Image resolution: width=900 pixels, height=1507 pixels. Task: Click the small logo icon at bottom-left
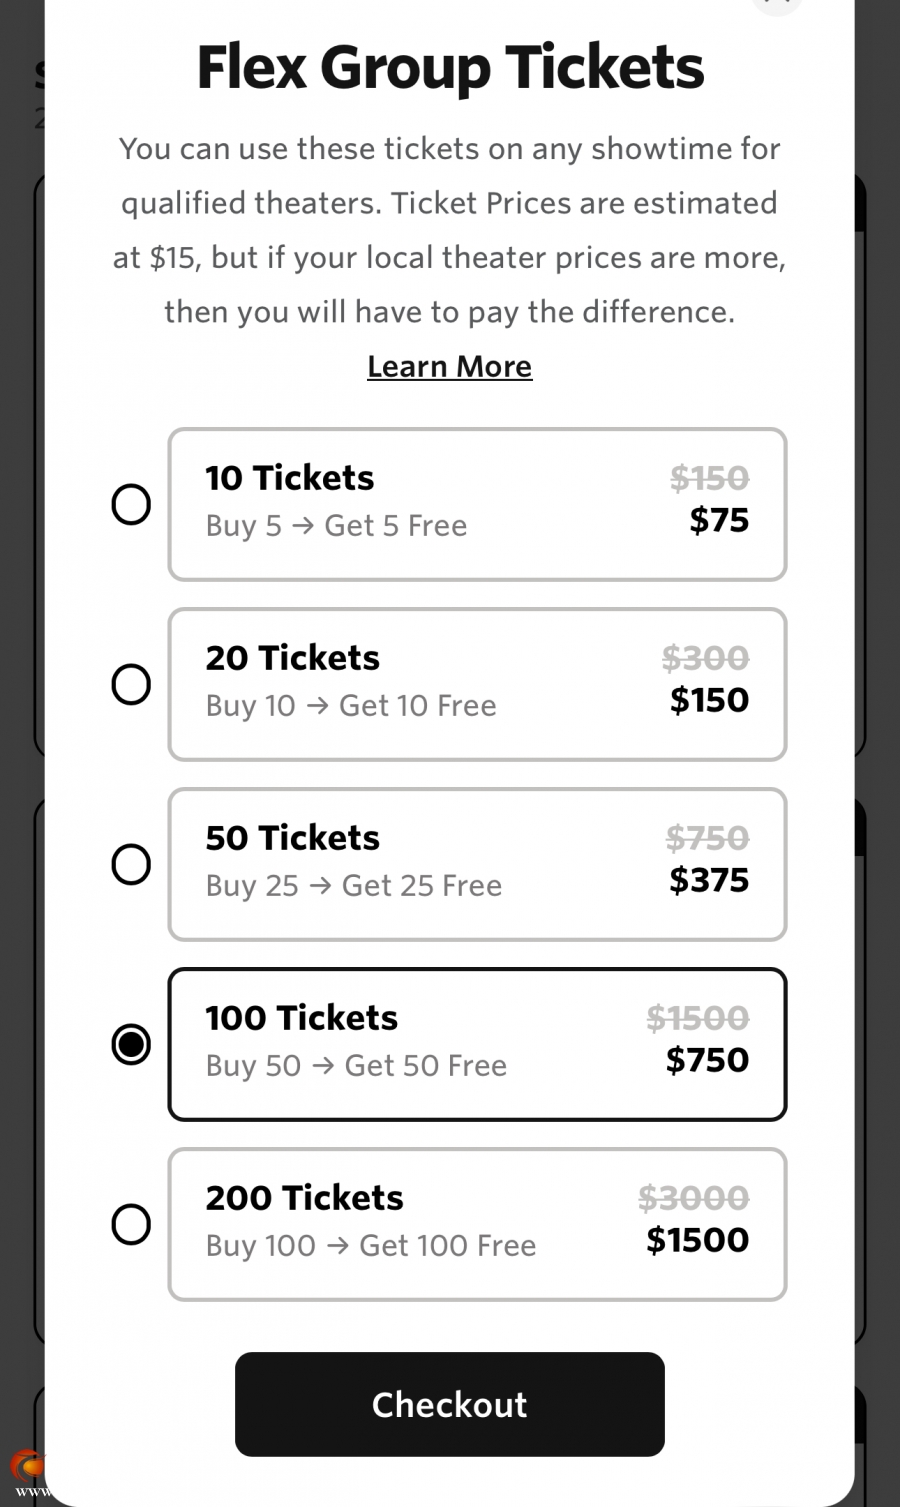click(28, 1467)
